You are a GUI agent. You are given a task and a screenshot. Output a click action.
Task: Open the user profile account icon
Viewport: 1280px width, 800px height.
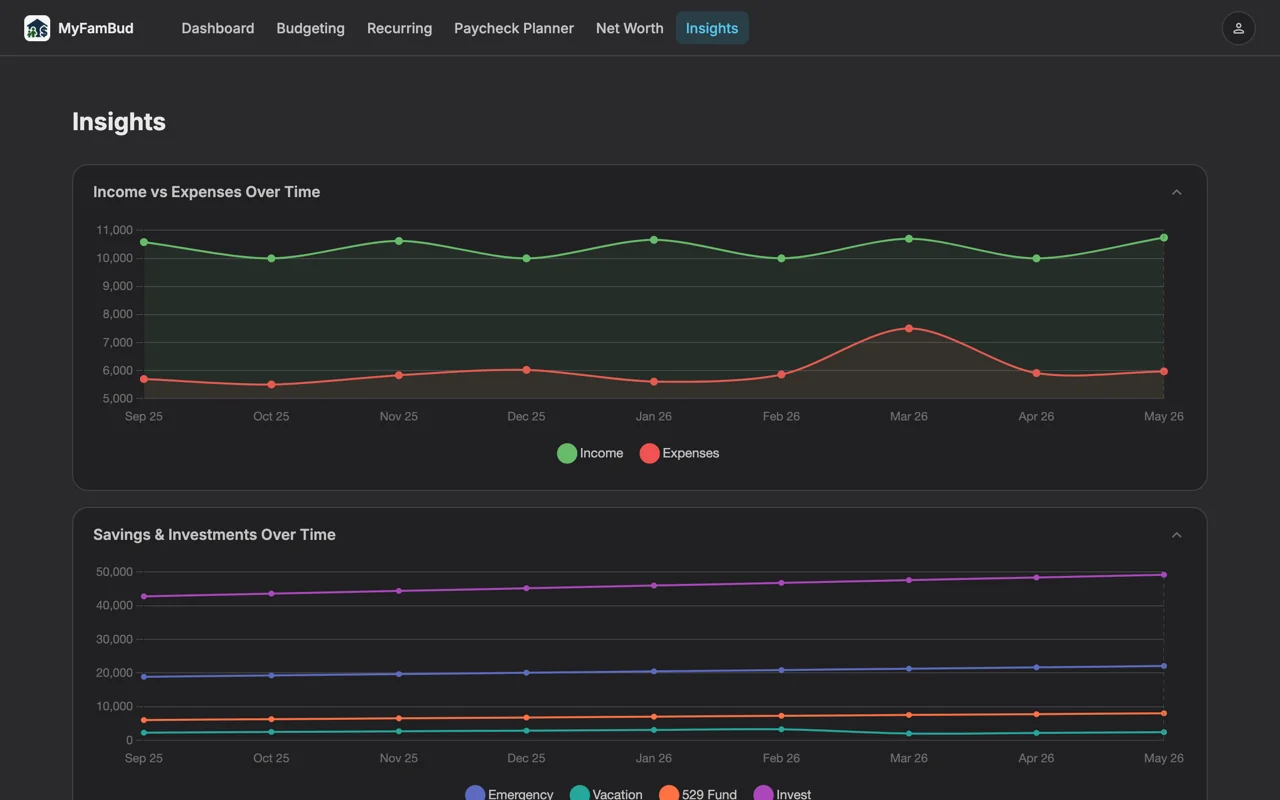pyautogui.click(x=1238, y=28)
